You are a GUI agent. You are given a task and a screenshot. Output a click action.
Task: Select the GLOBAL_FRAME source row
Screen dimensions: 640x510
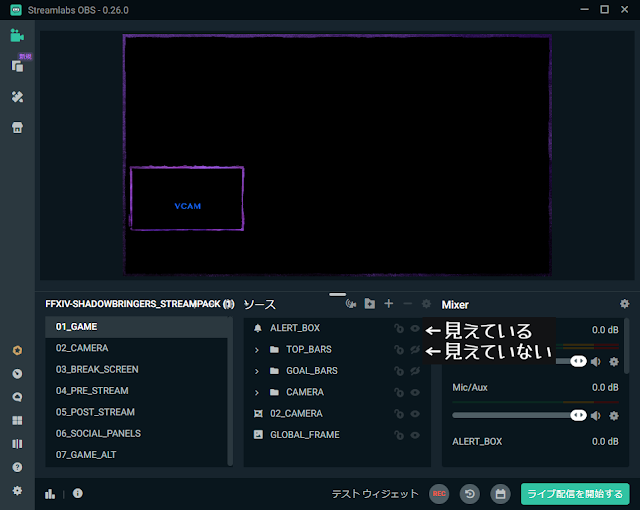pos(337,435)
